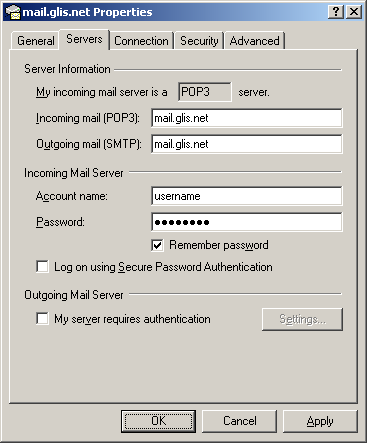Select the Servers tab
Viewport: 367px width, 443px height.
[84, 39]
